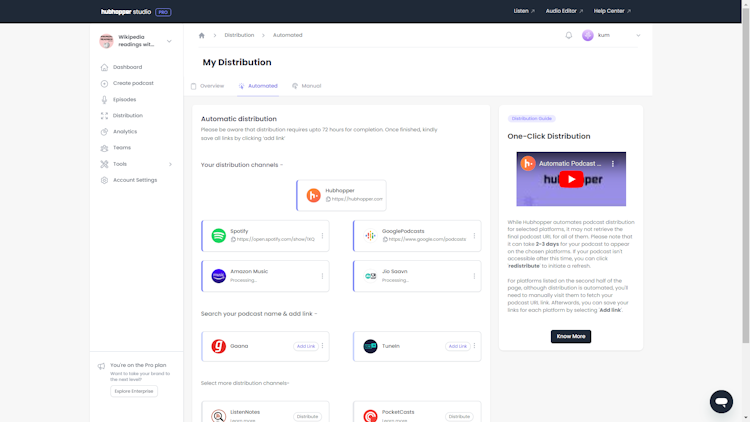Select Create podcast plus icon
The height and width of the screenshot is (422, 750).
(104, 83)
